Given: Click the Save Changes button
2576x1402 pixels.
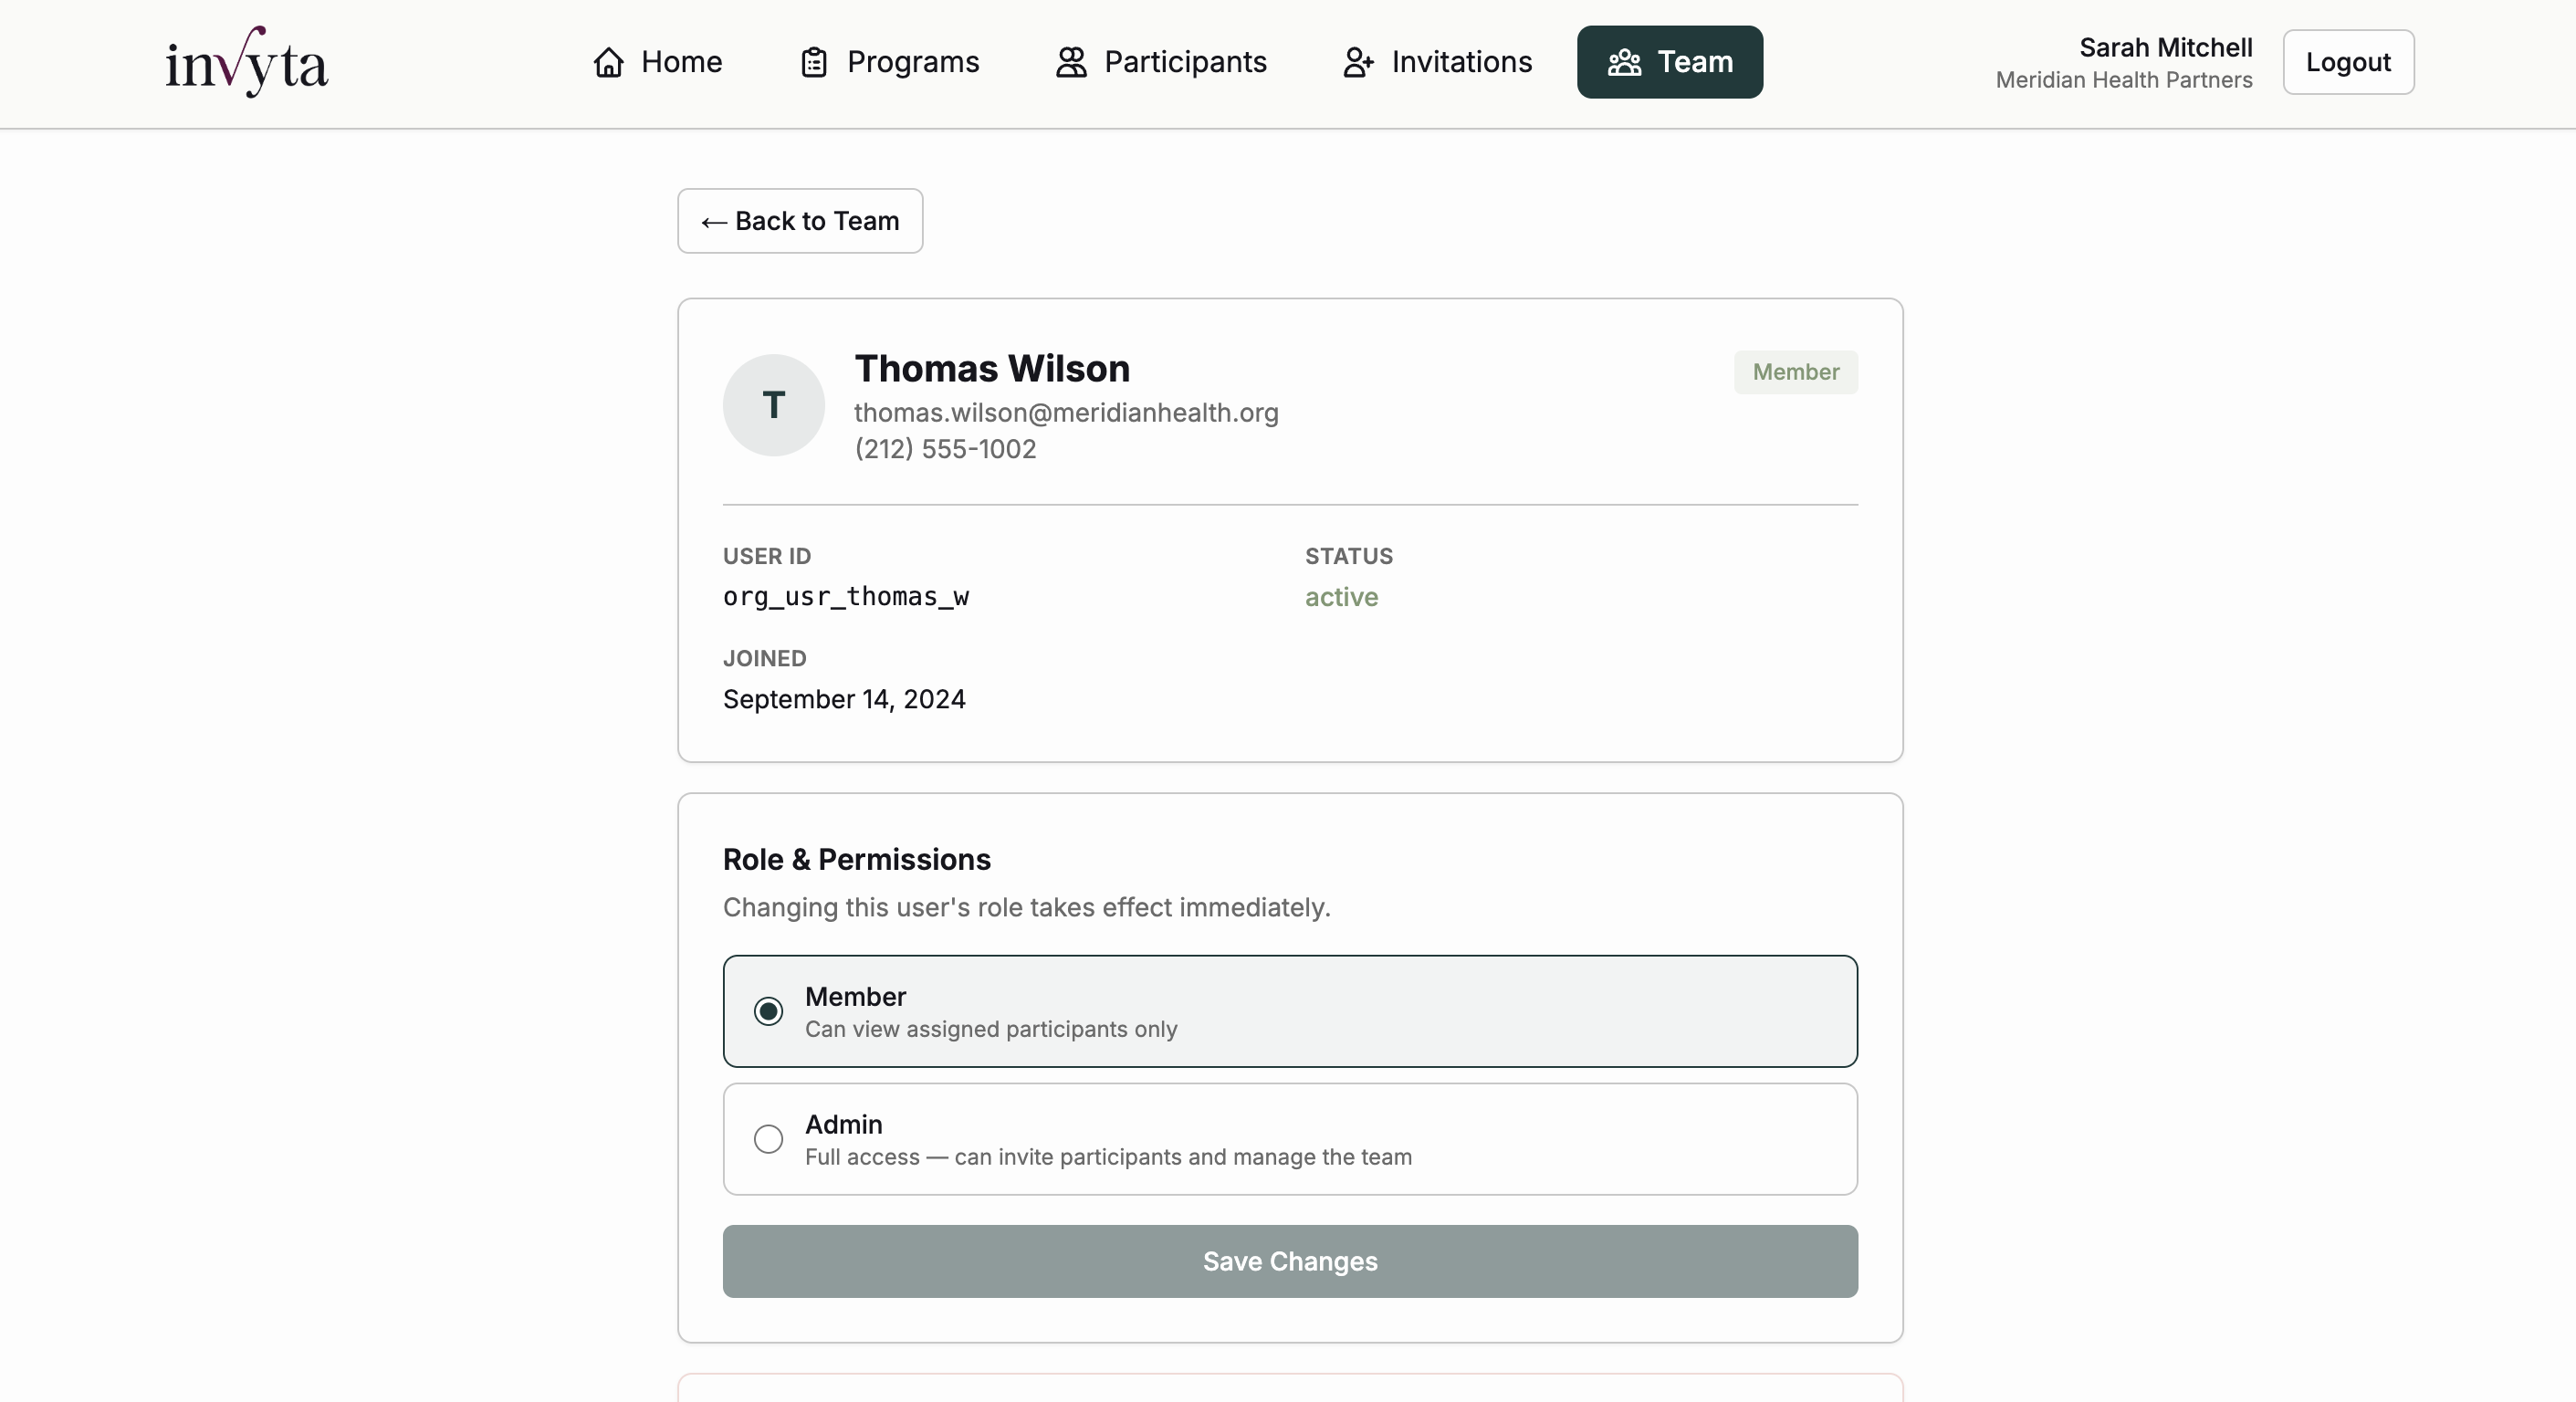Looking at the screenshot, I should click(x=1290, y=1261).
